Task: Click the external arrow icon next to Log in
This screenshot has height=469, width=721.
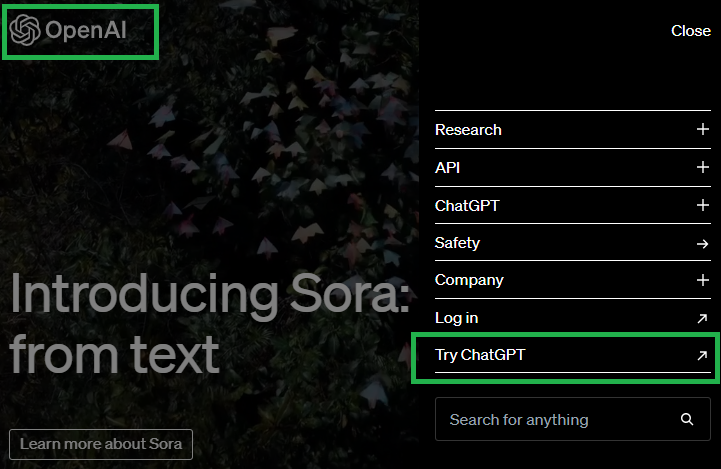Action: coord(702,318)
